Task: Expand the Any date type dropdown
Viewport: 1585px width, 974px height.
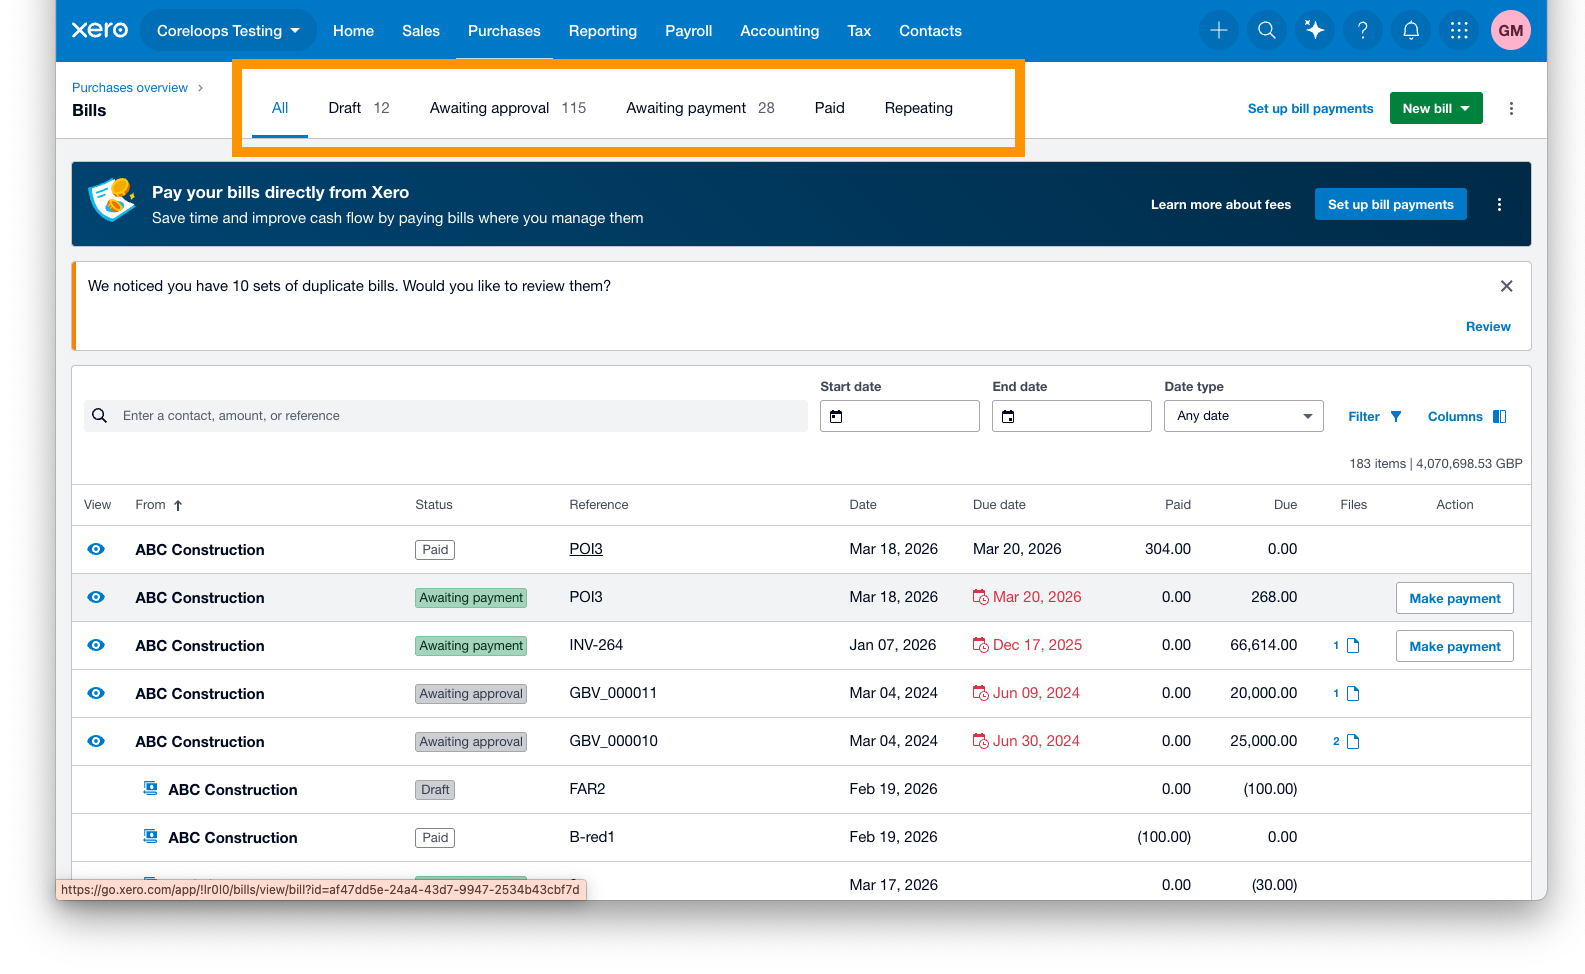Action: 1243,416
